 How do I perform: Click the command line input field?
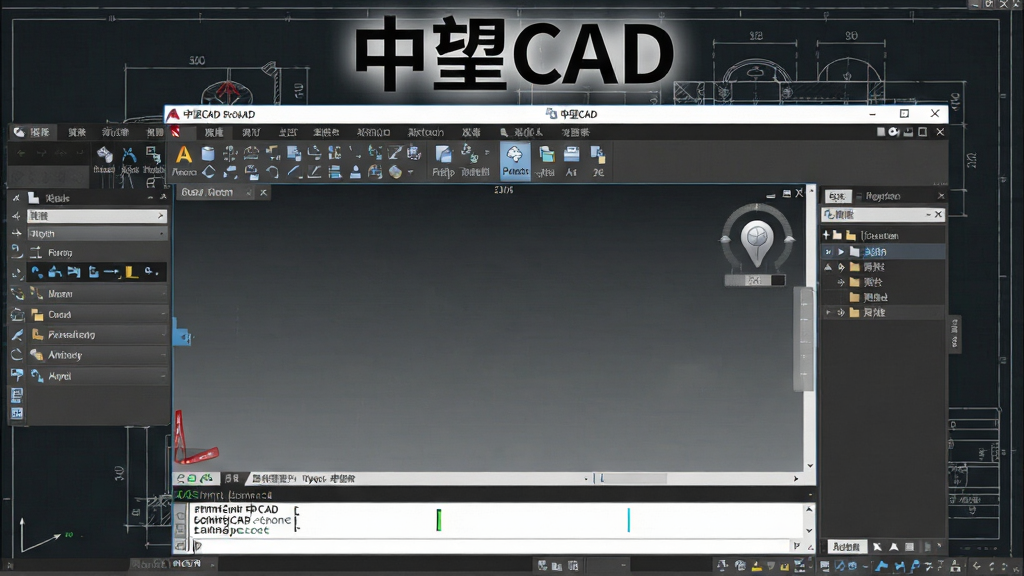[490, 546]
